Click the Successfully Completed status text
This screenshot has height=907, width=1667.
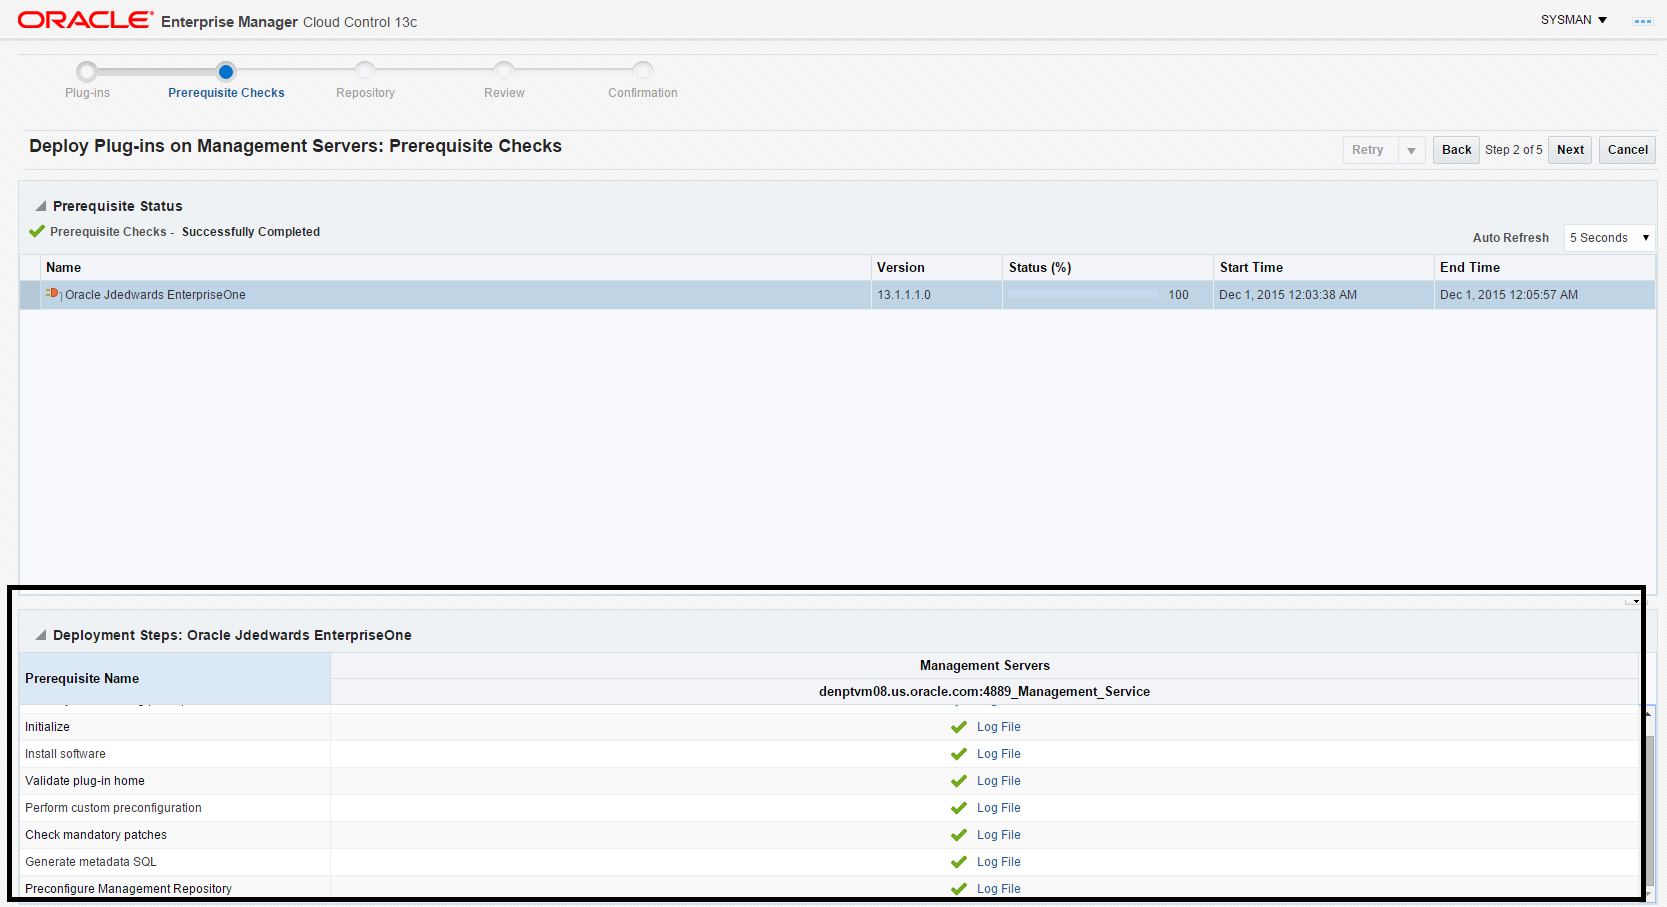(251, 232)
